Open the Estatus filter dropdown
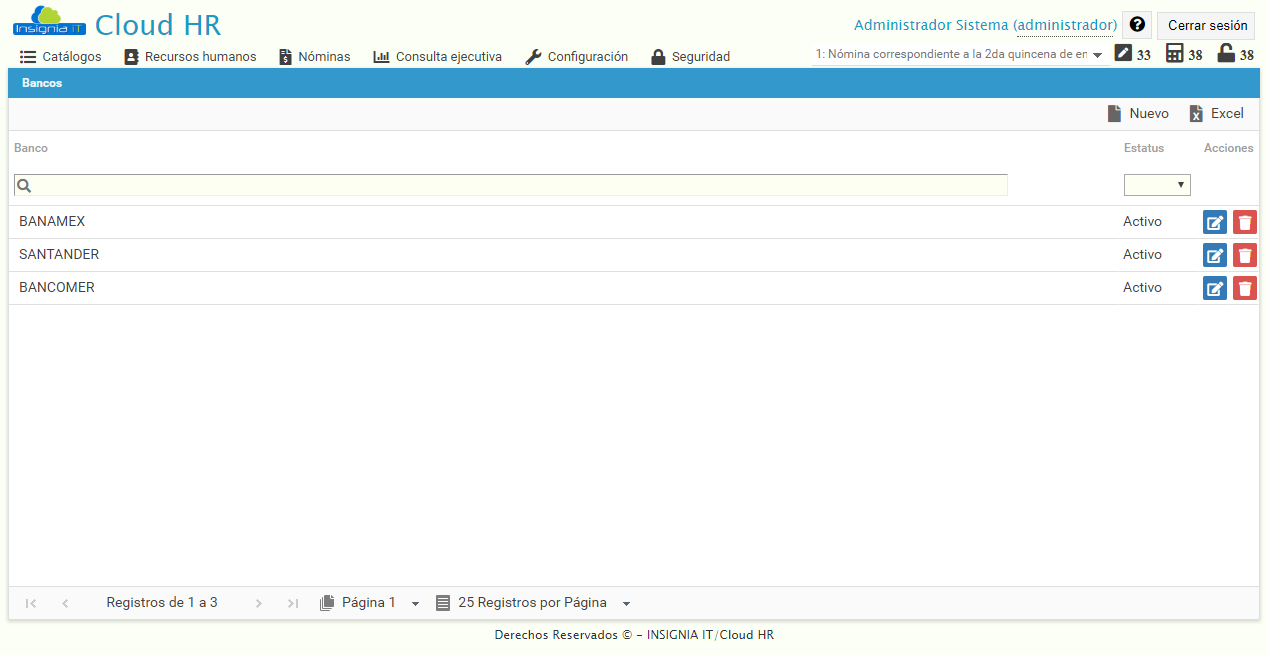The width and height of the screenshot is (1268, 655). (1157, 184)
